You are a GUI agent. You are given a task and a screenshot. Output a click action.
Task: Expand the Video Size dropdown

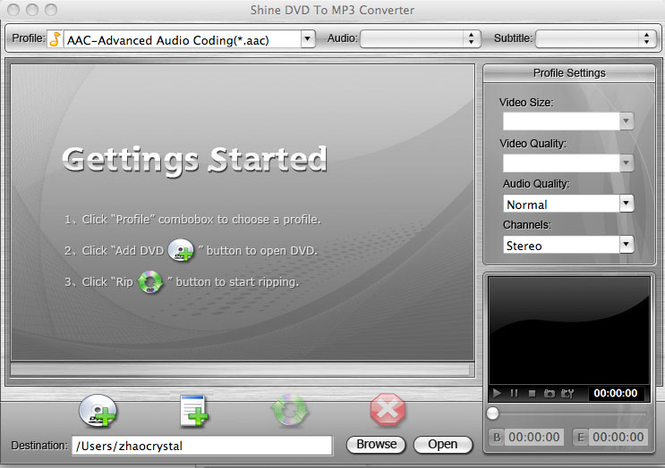tap(626, 121)
